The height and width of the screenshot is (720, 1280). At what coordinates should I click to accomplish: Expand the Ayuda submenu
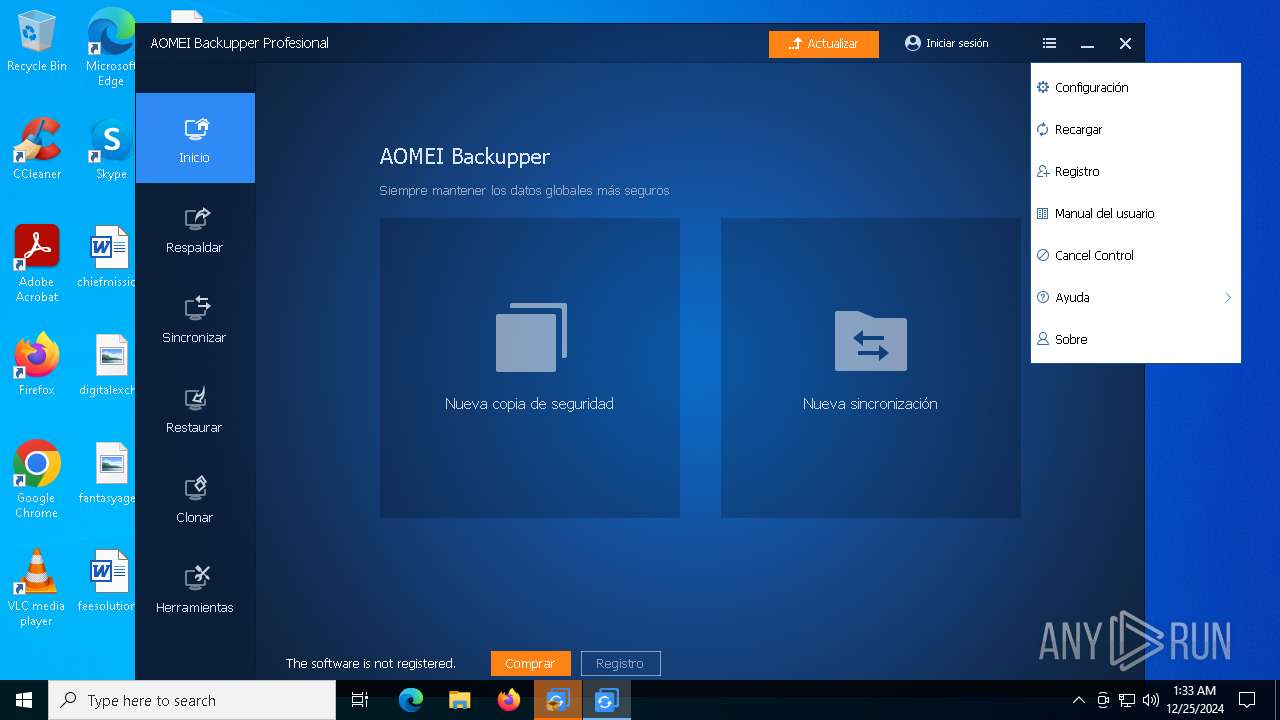click(x=1136, y=298)
